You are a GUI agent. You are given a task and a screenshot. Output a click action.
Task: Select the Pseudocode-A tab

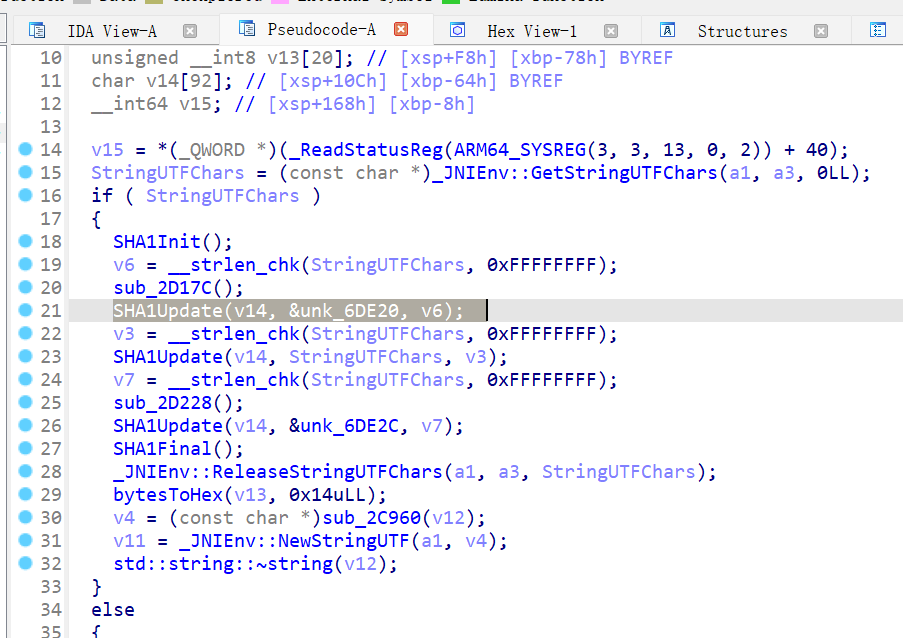point(321,29)
